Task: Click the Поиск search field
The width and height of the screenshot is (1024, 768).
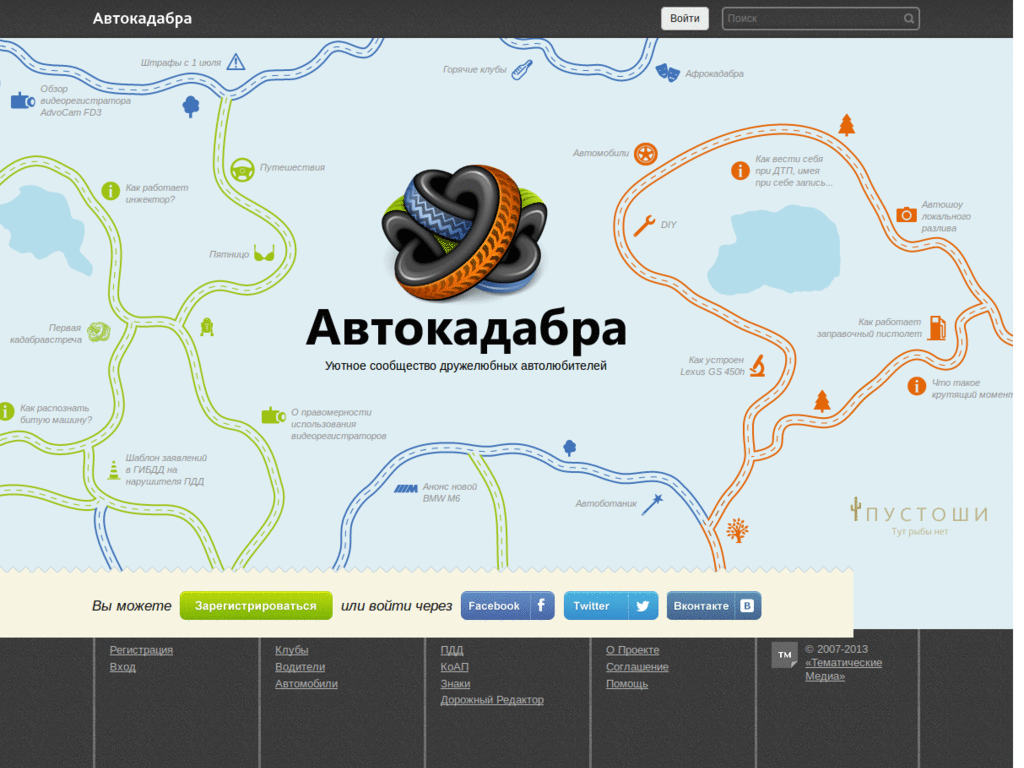Action: pos(820,18)
